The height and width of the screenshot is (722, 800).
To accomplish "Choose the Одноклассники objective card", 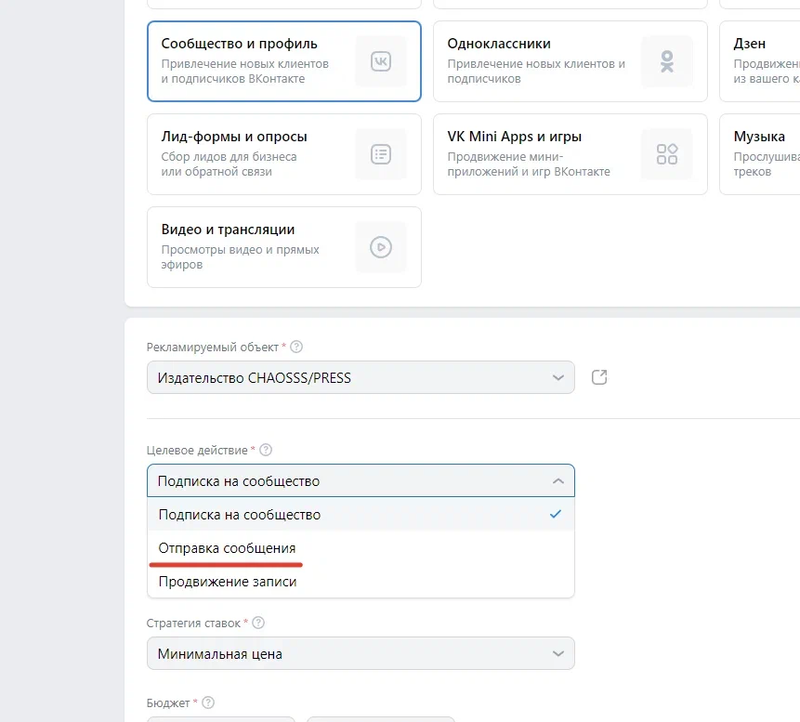I will pyautogui.click(x=570, y=61).
